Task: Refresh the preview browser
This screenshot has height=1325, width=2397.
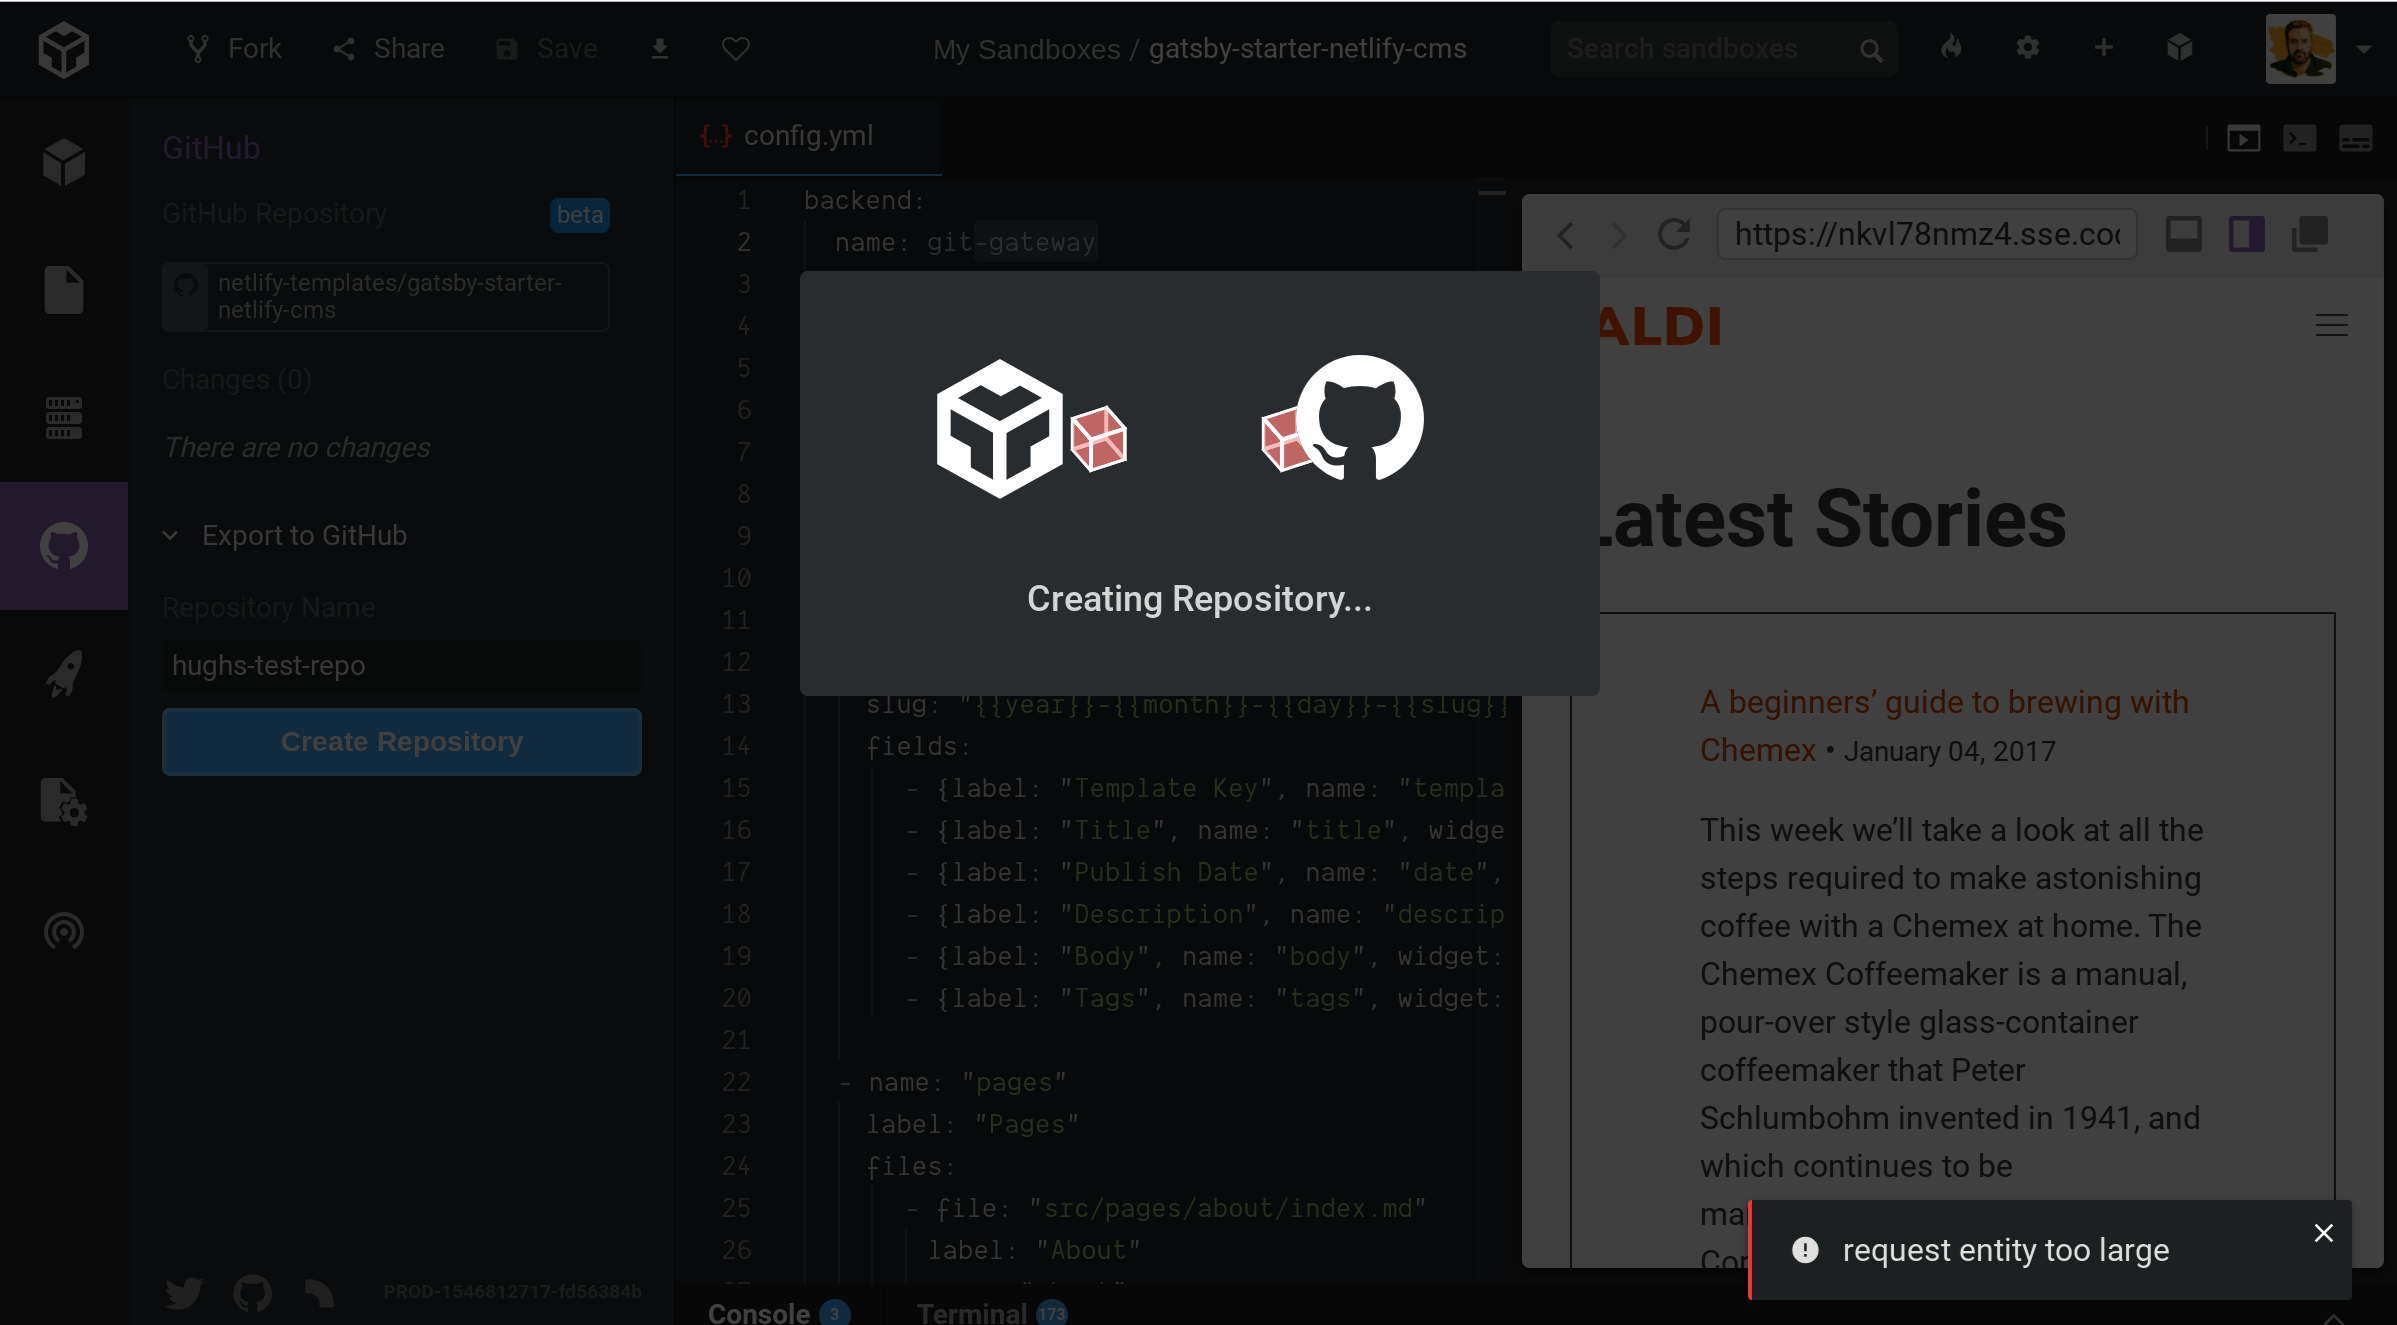Action: [1674, 235]
